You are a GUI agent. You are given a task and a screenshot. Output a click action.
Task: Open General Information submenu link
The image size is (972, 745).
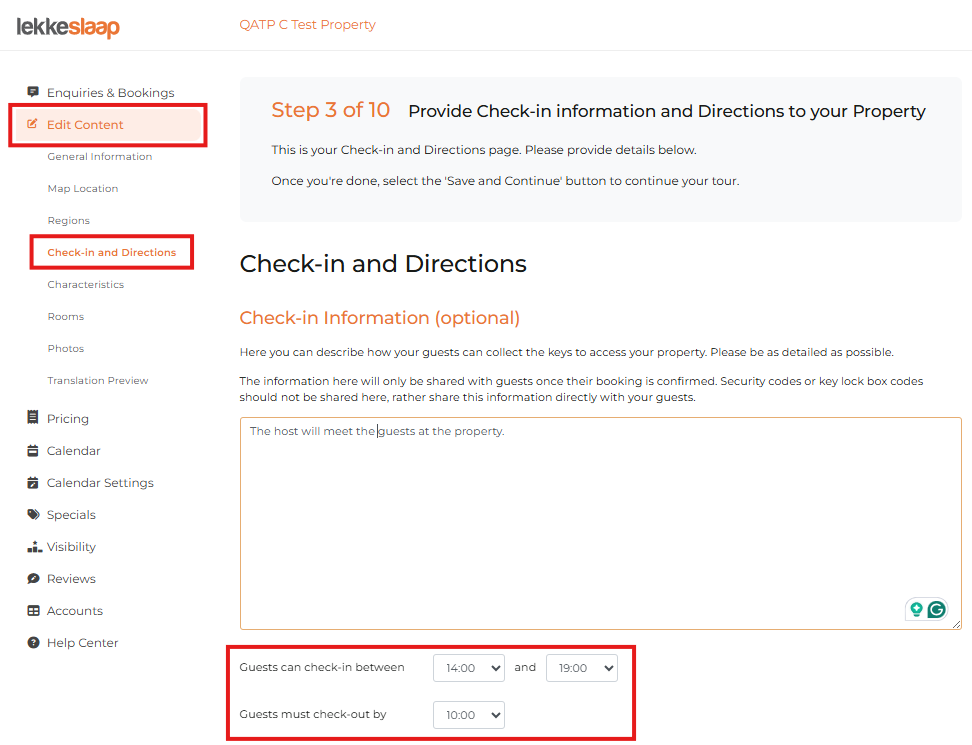tap(100, 157)
